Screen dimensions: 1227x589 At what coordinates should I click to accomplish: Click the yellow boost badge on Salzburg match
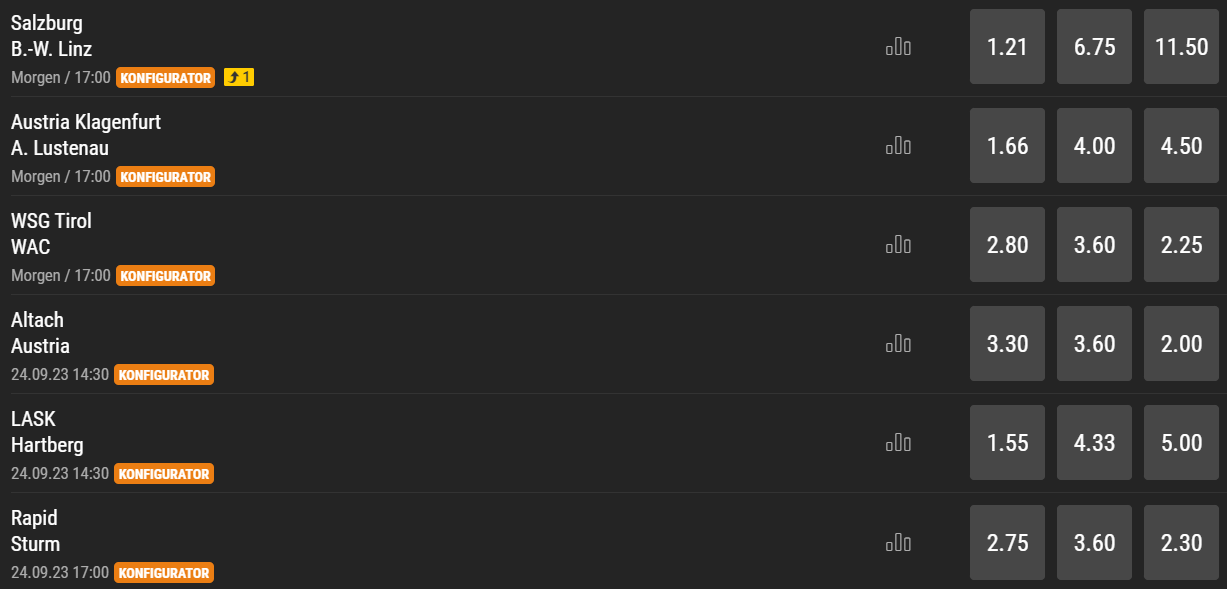[239, 77]
